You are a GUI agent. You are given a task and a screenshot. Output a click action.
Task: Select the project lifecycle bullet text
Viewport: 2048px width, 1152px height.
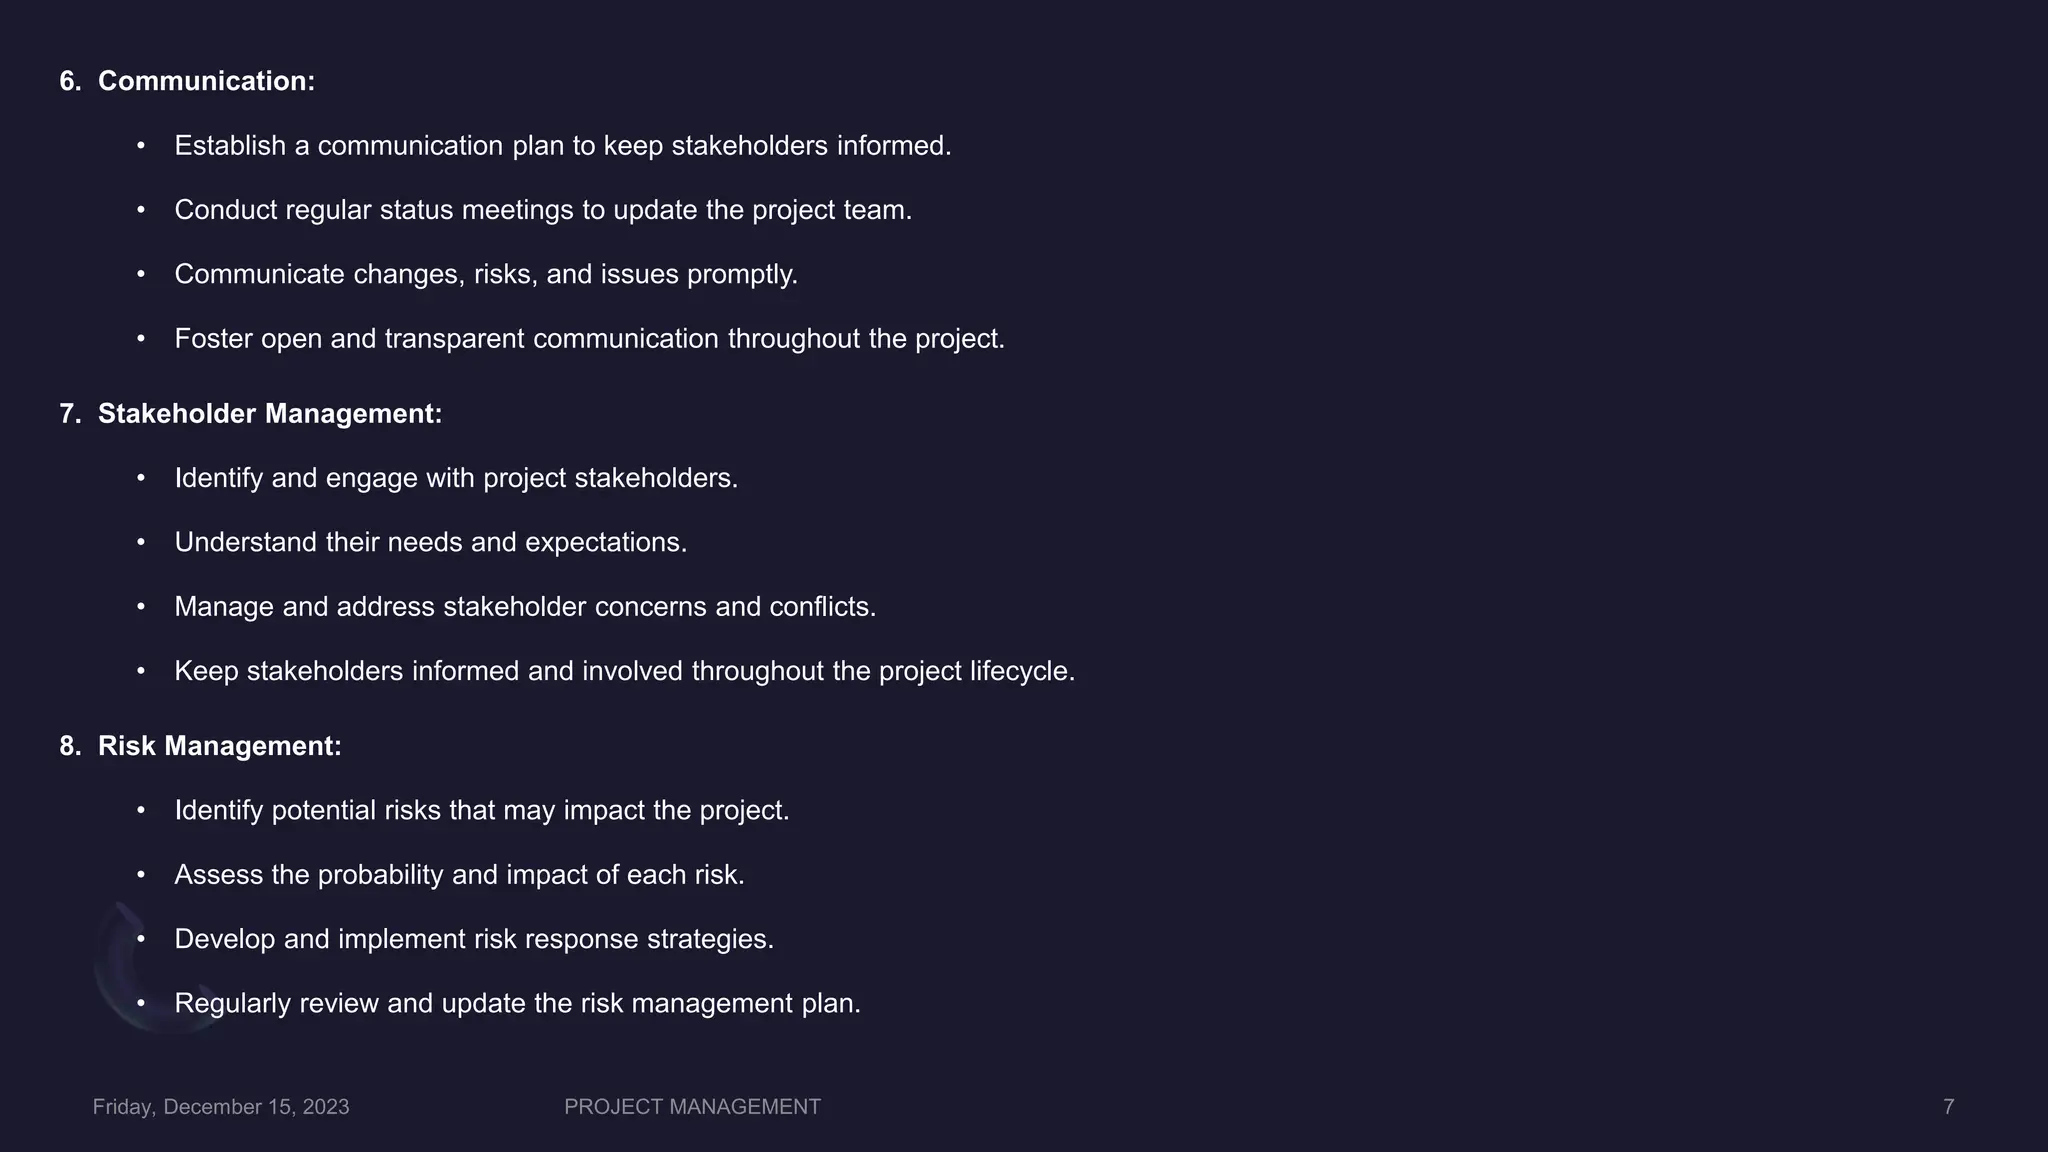pos(625,671)
